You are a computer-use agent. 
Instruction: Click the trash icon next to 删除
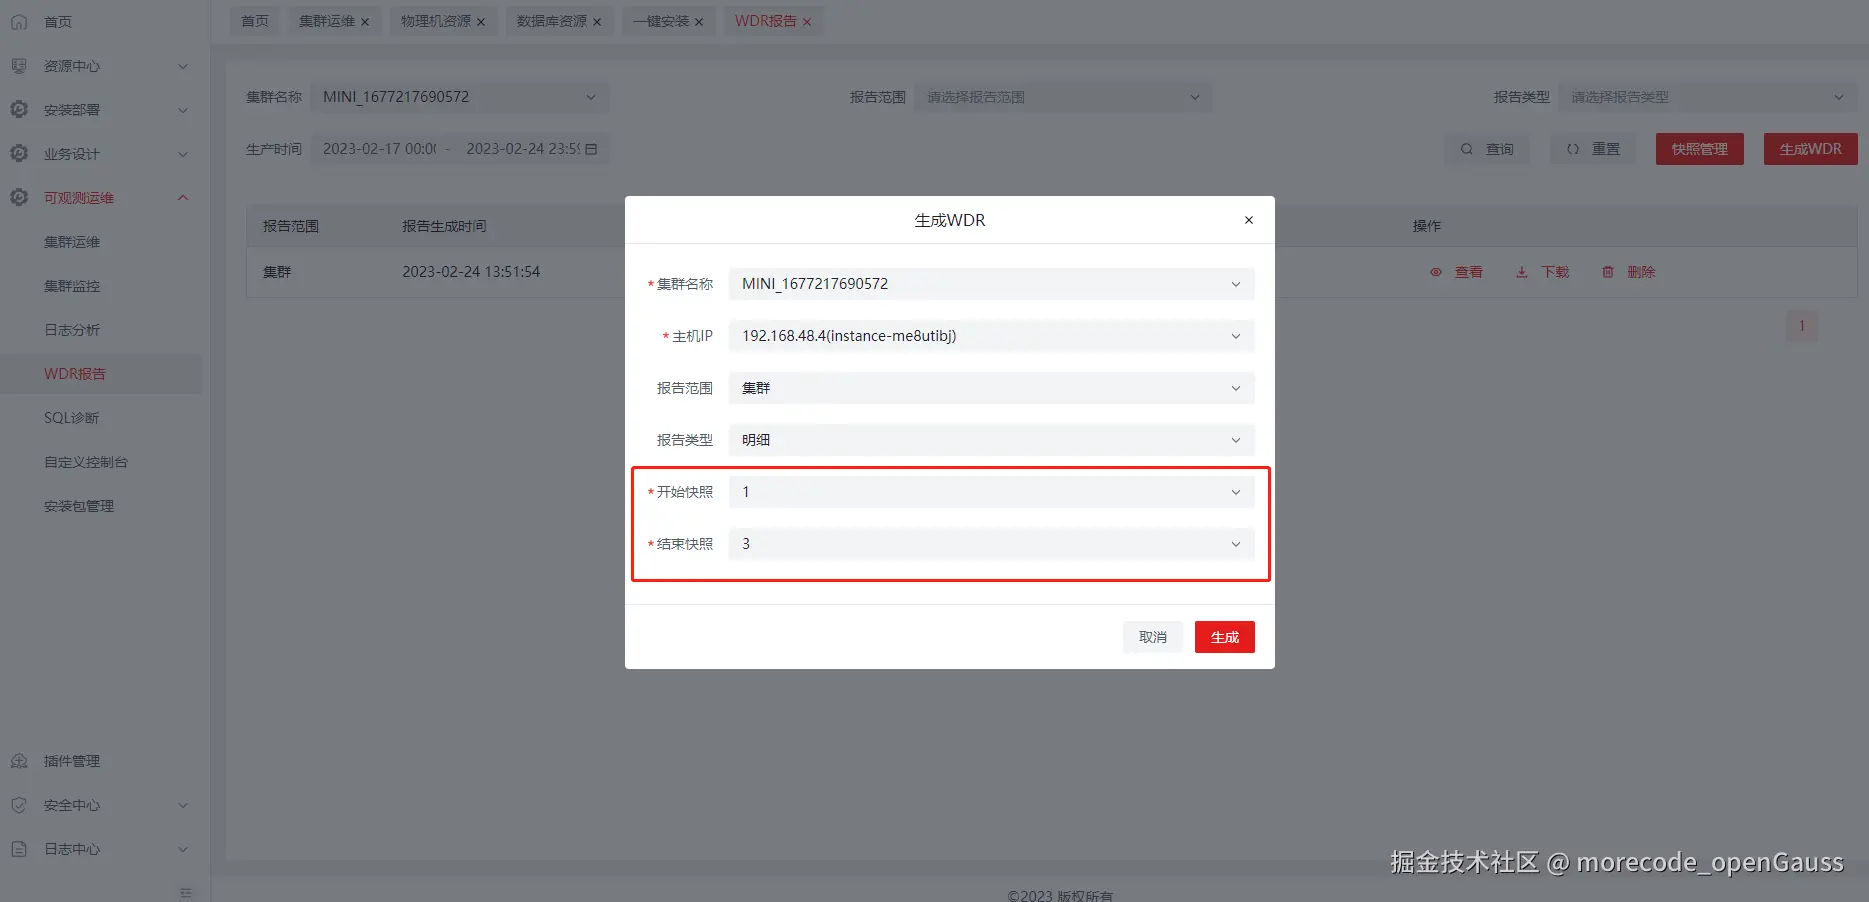tap(1608, 272)
